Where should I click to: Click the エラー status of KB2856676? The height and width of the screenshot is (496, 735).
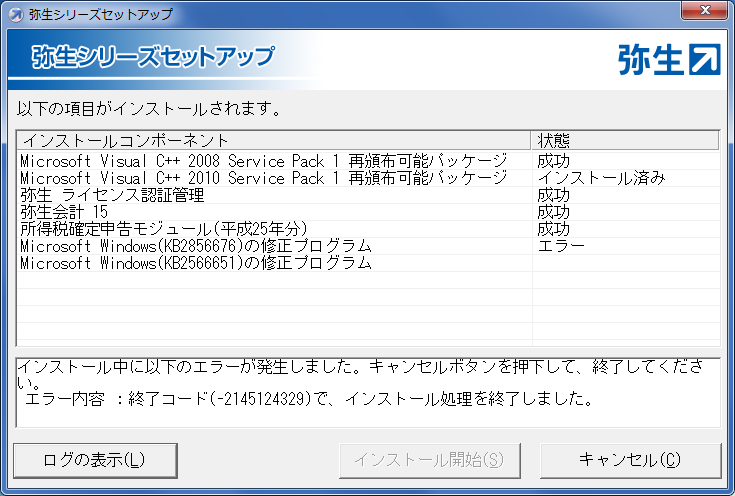tap(561, 246)
